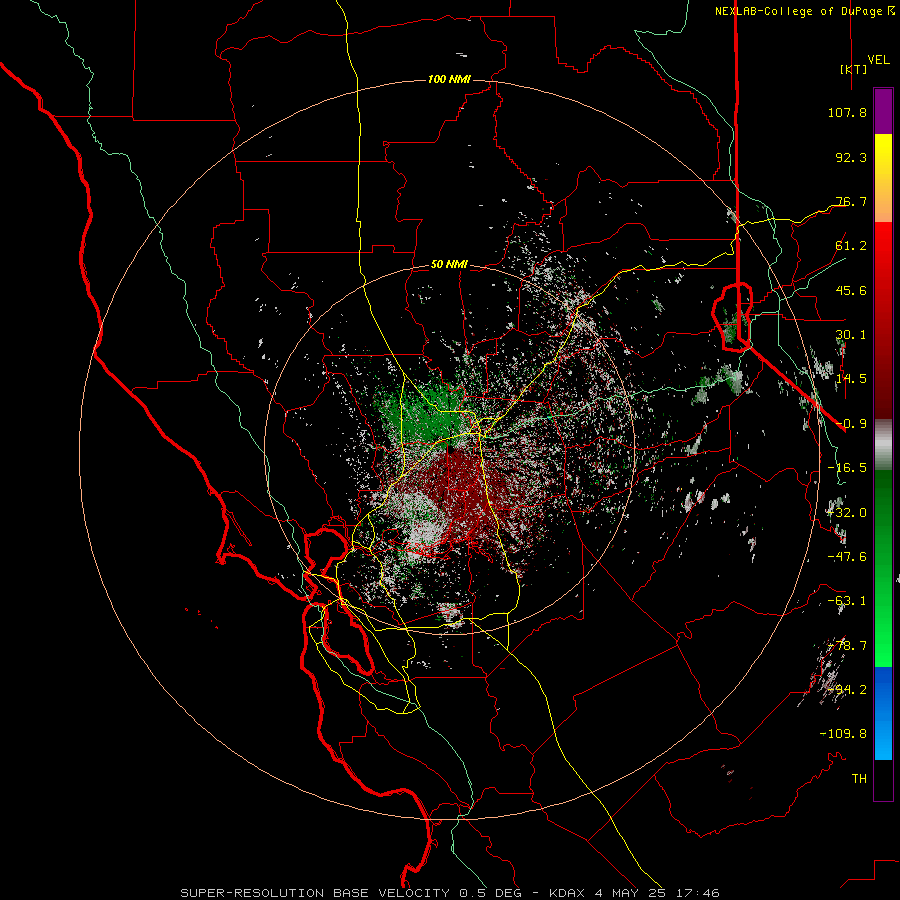
Task: Select the 107.8 legend value
Action: click(x=847, y=112)
